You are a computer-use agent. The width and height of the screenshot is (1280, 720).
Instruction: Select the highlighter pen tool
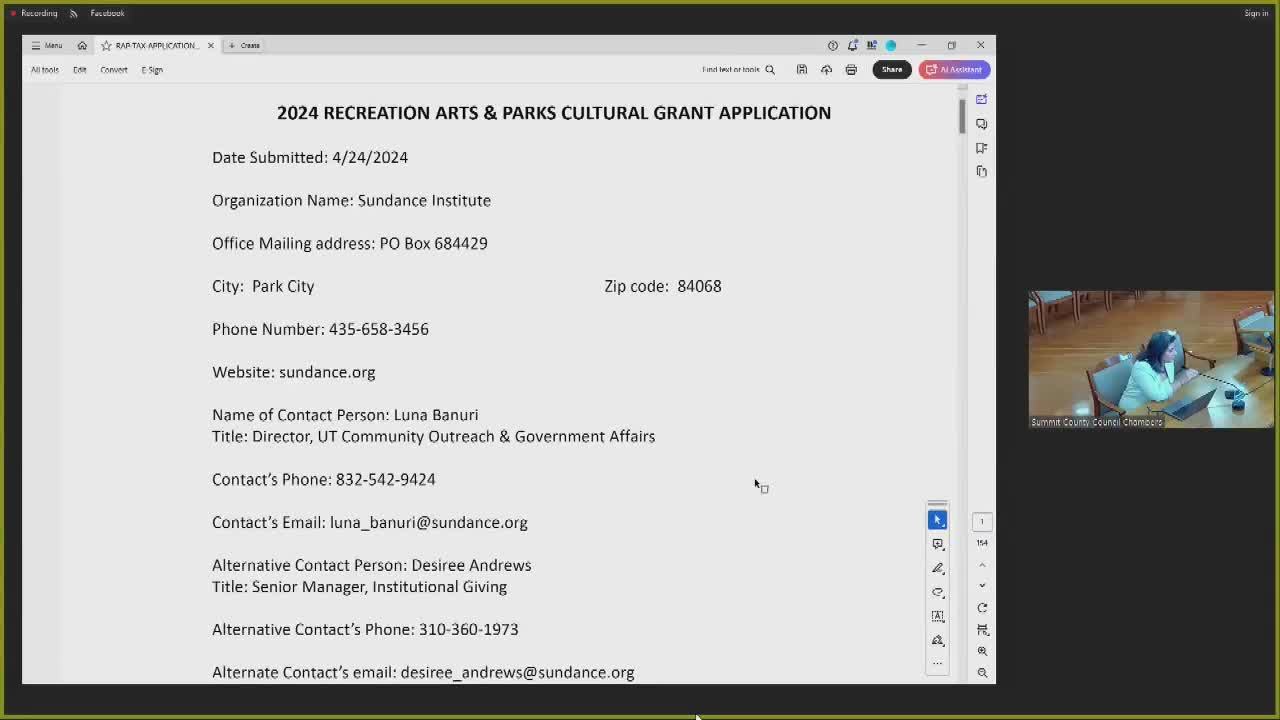click(x=937, y=568)
